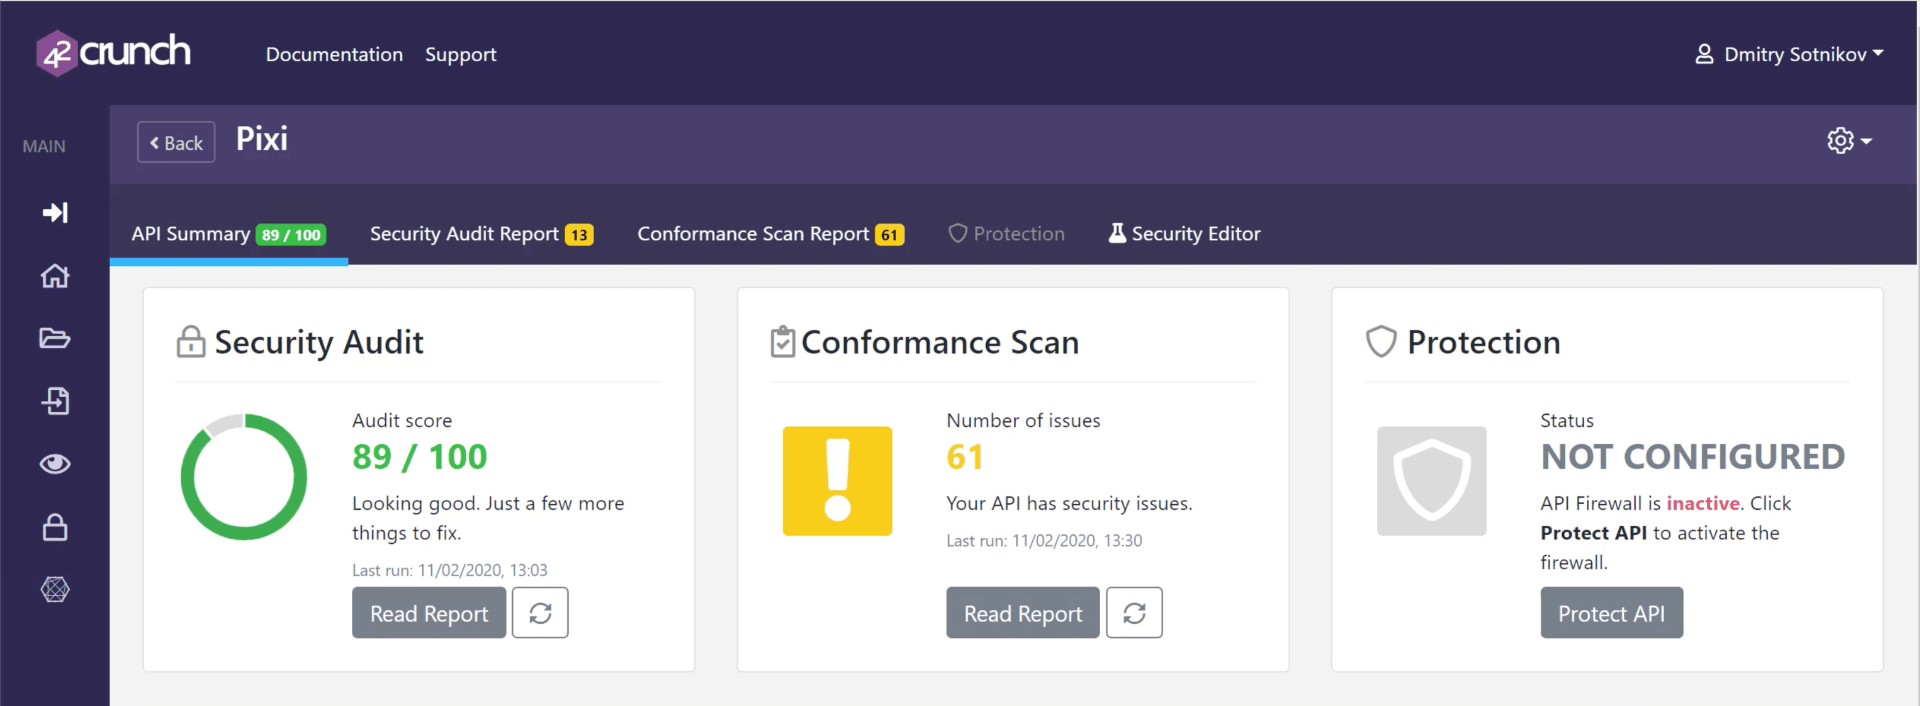Open the Protection tab
The height and width of the screenshot is (706, 1920).
1006,234
